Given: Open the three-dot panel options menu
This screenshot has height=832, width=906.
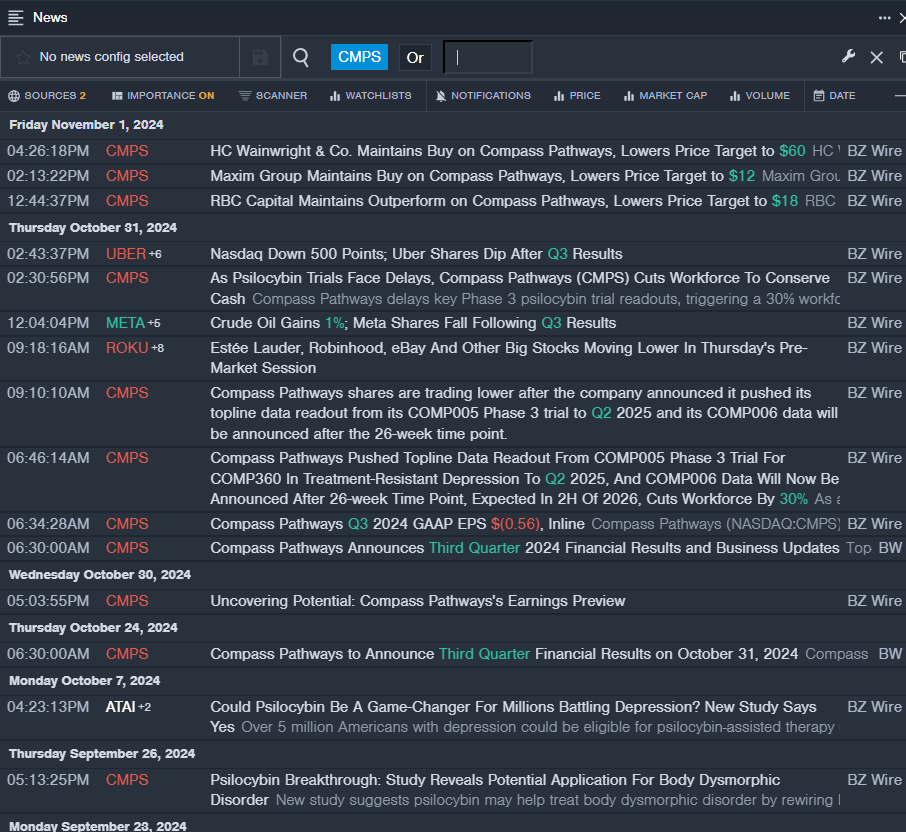Looking at the screenshot, I should (x=884, y=17).
